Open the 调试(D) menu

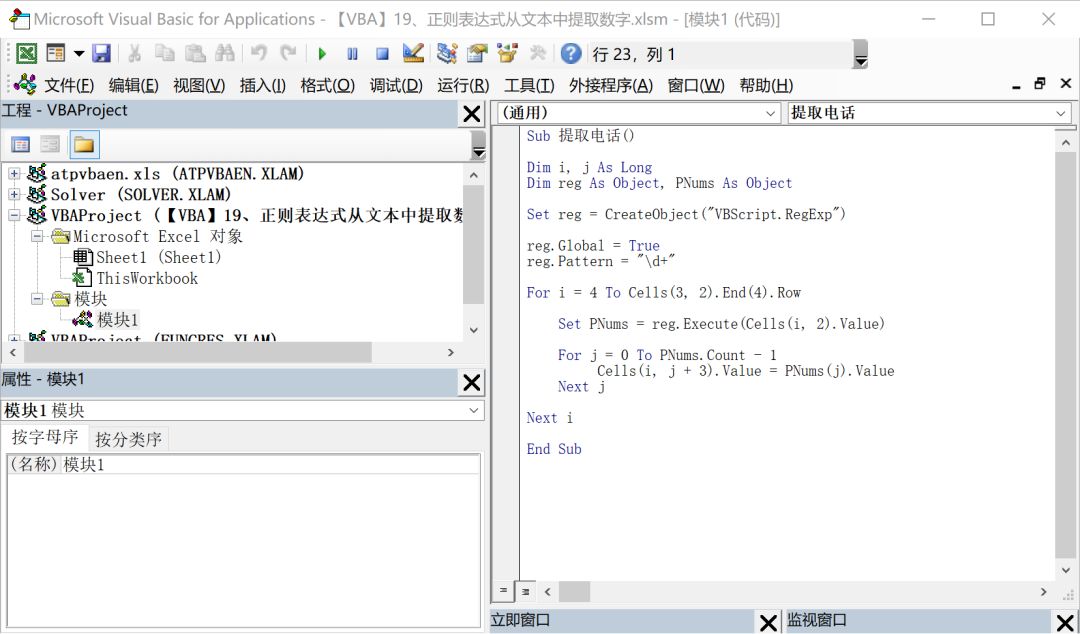(x=396, y=85)
